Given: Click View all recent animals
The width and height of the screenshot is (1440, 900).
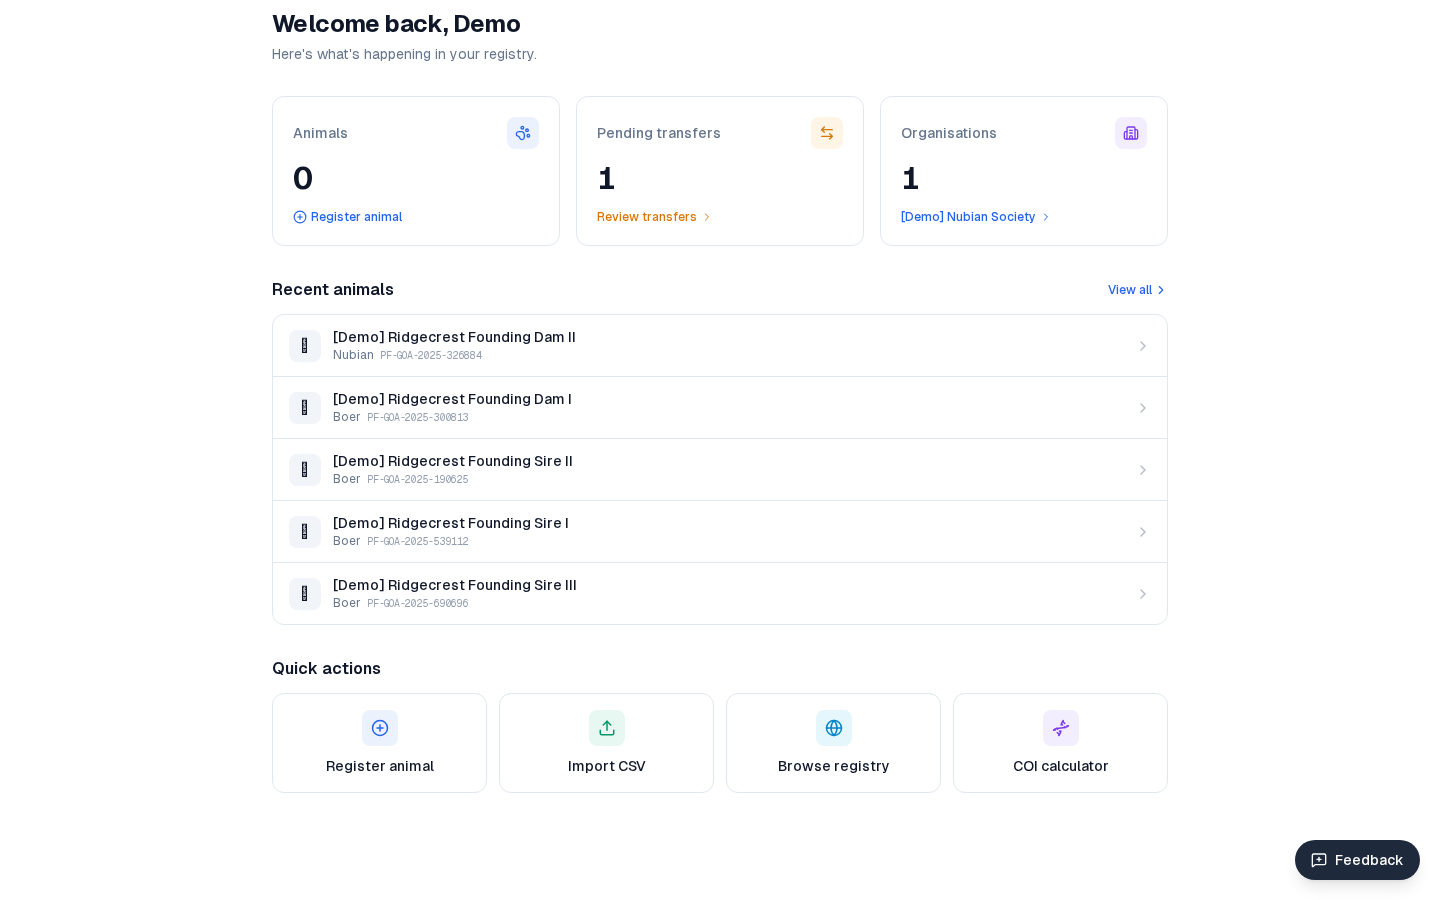Looking at the screenshot, I should pyautogui.click(x=1130, y=290).
